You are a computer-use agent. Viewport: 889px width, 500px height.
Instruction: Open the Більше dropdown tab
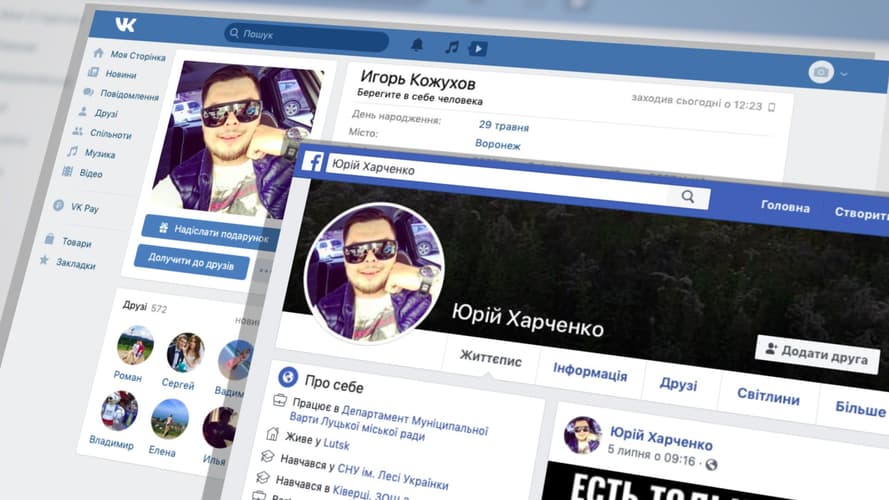(860, 408)
